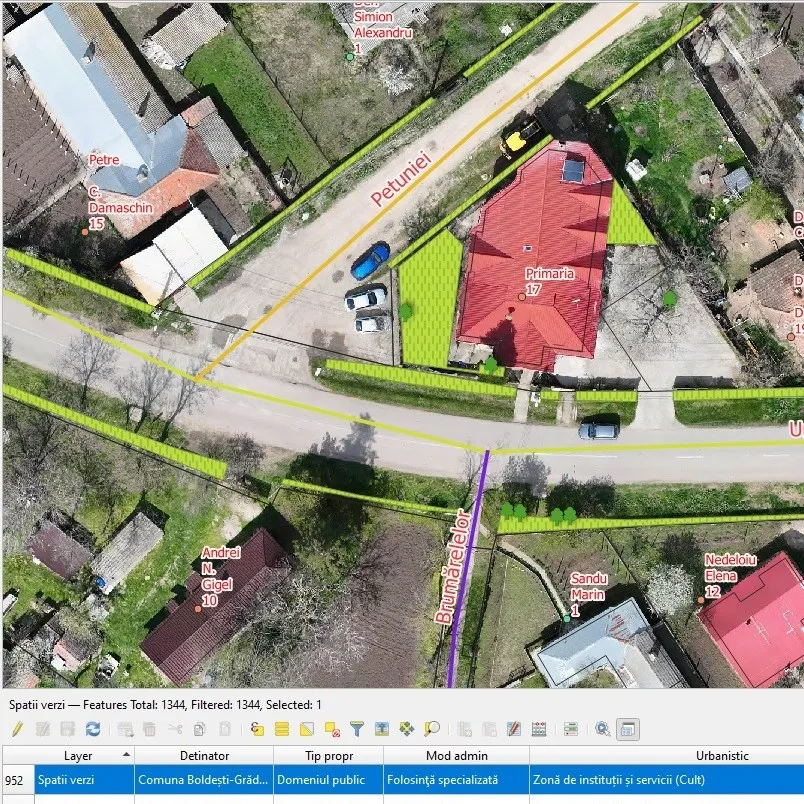Click the Deselect all features icon

coord(332,729)
